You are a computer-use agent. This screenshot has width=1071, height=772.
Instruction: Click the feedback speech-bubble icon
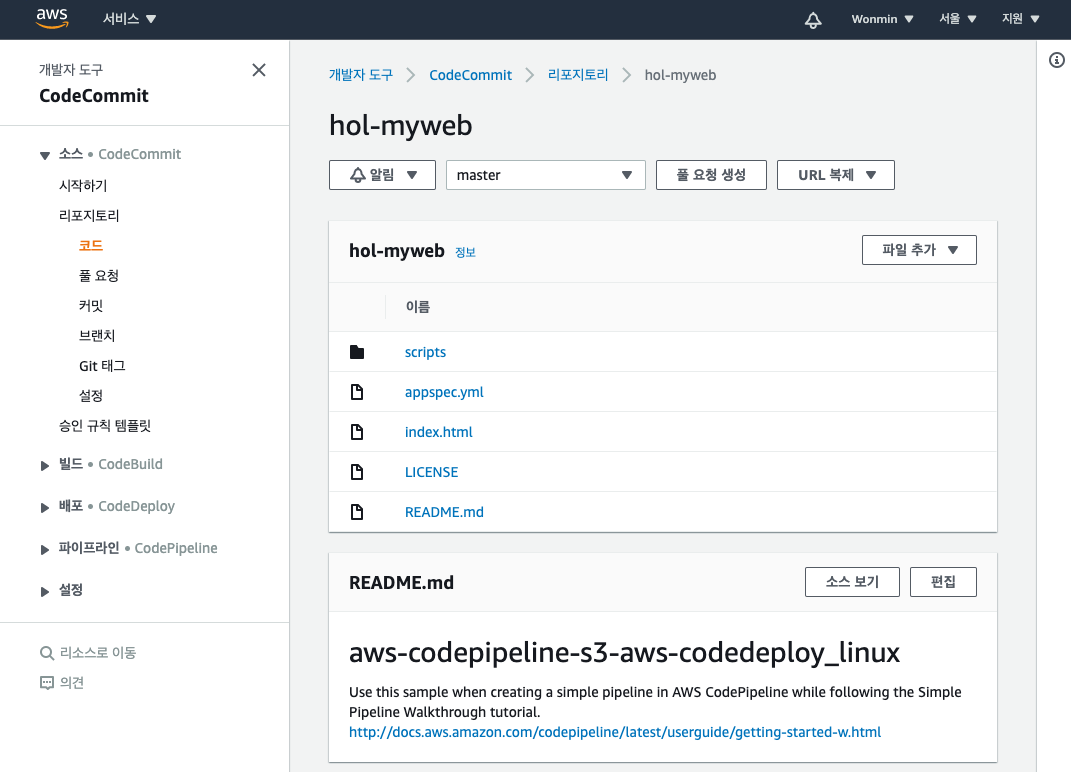(46, 683)
